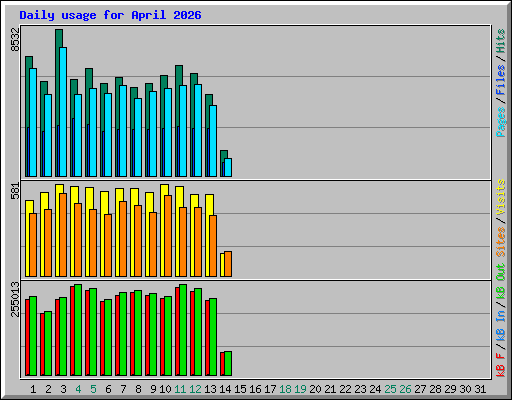Click the yellow visits bar for day 10

click(x=164, y=190)
